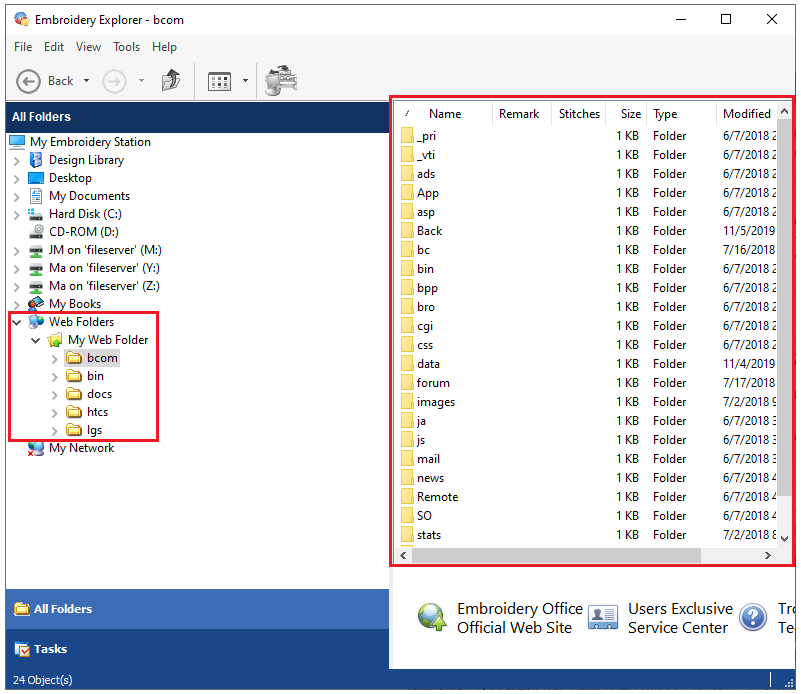Open the File menu
The image size is (801, 694).
23,47
